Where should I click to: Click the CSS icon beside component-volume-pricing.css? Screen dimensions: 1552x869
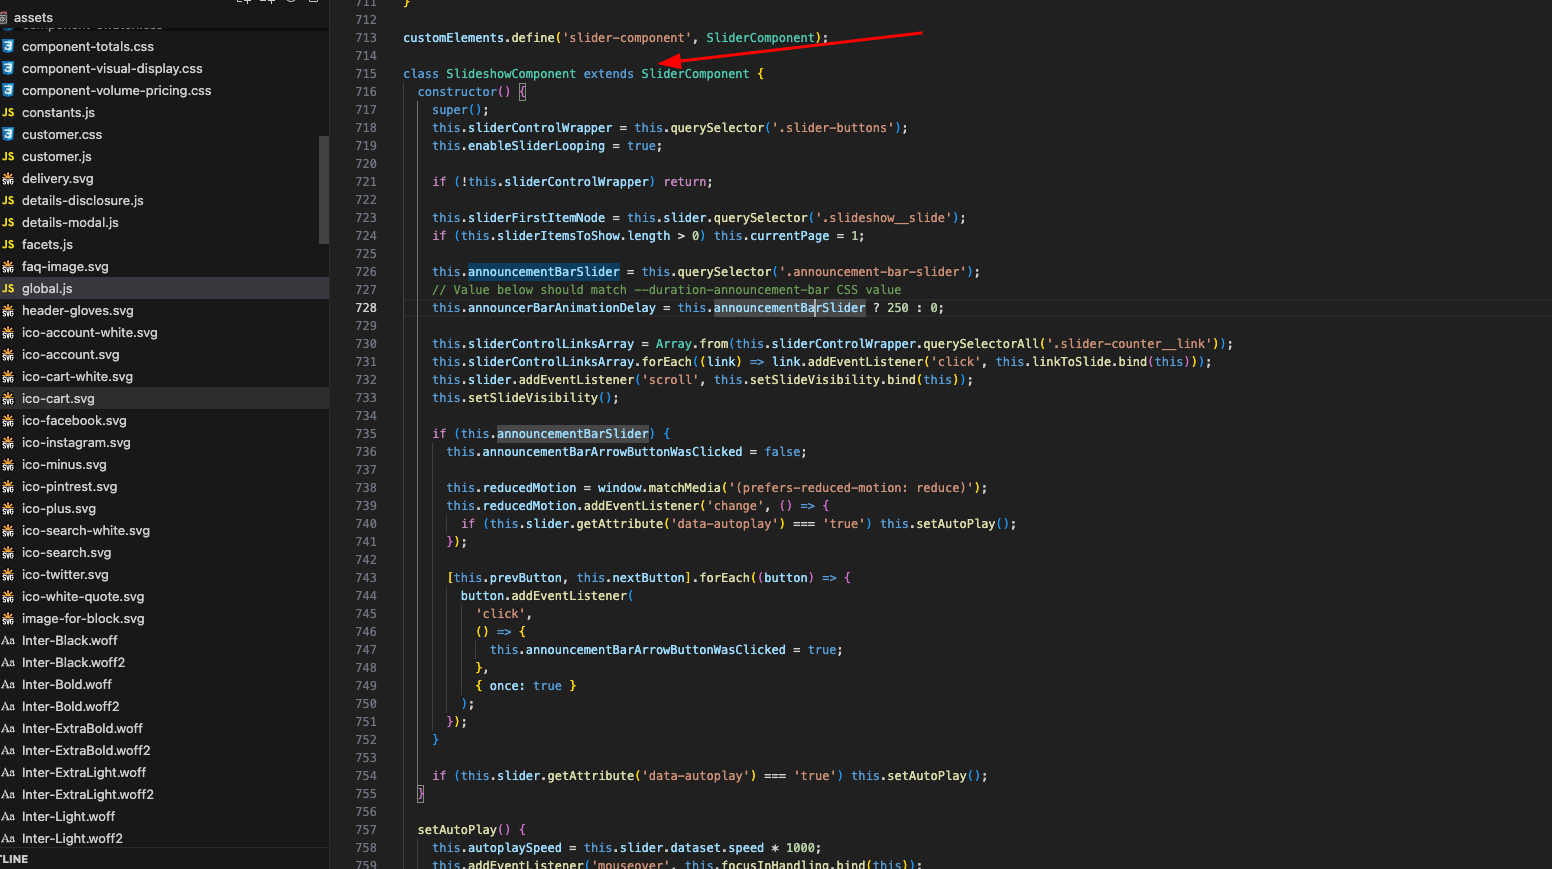click(8, 91)
